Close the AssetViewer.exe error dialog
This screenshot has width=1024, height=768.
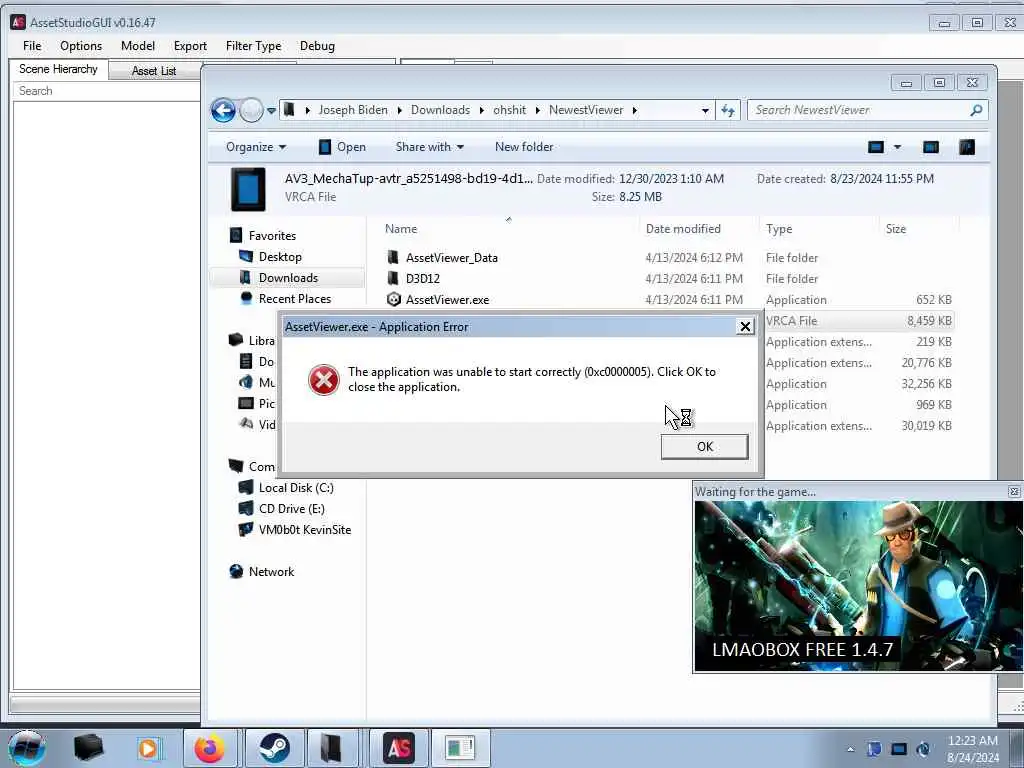point(744,327)
